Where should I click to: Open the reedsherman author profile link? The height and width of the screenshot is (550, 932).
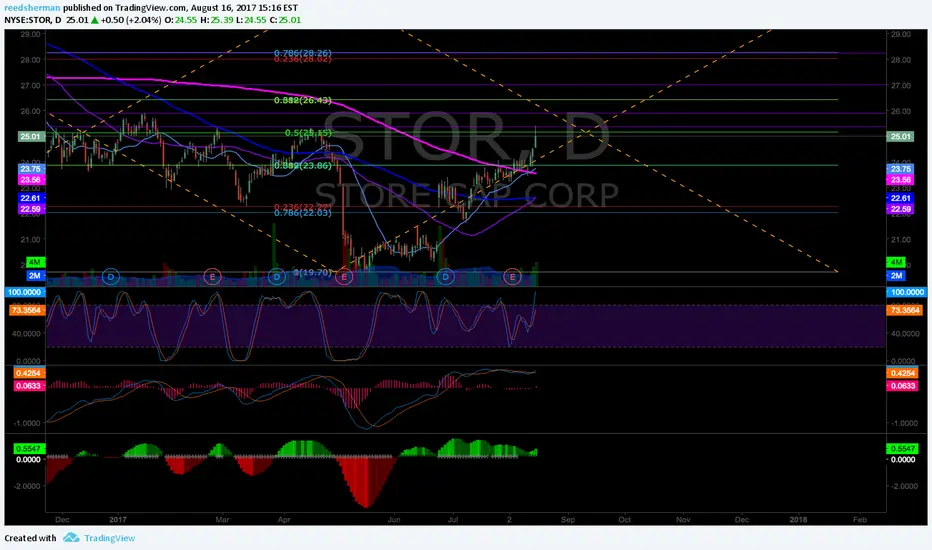pos(32,8)
